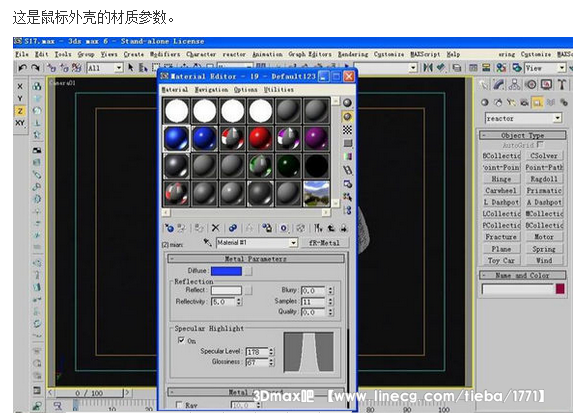The image size is (574, 413).
Task: Click the CSolver button
Action: point(544,156)
